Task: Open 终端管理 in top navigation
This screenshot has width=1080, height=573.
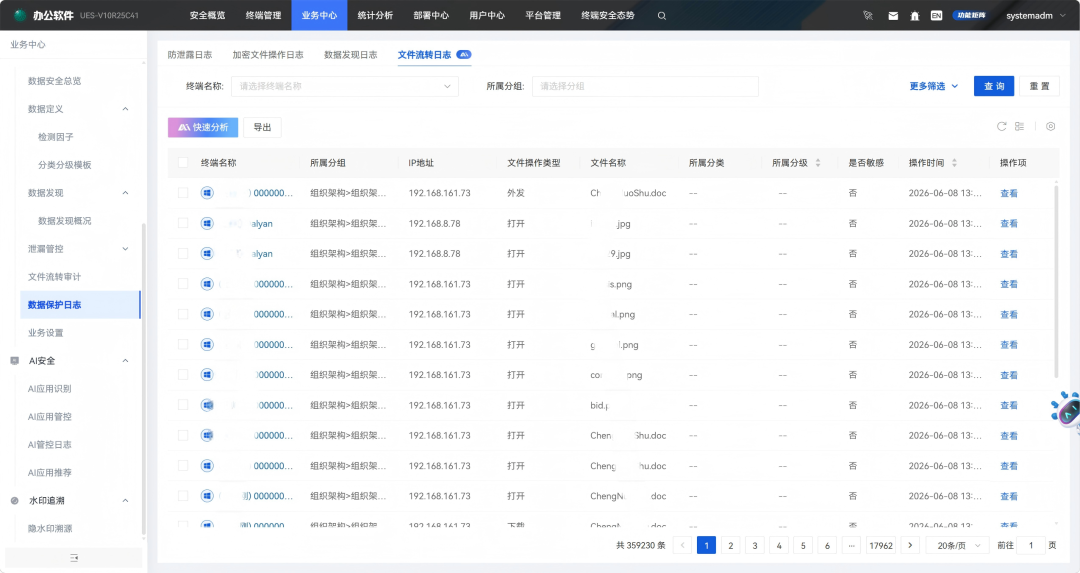Action: pyautogui.click(x=263, y=15)
